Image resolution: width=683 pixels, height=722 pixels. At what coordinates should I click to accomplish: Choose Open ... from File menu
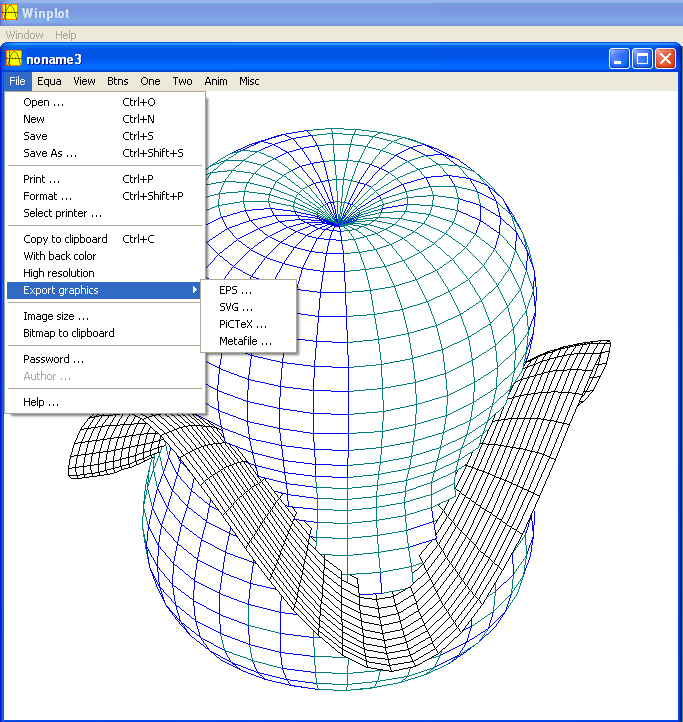[105, 102]
